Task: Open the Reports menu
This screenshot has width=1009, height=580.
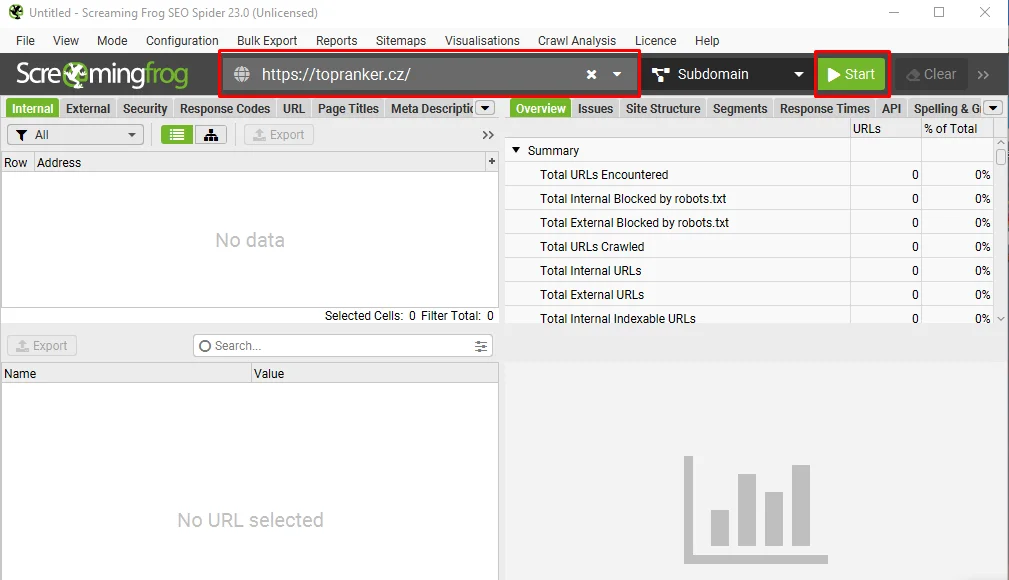Action: (x=337, y=41)
